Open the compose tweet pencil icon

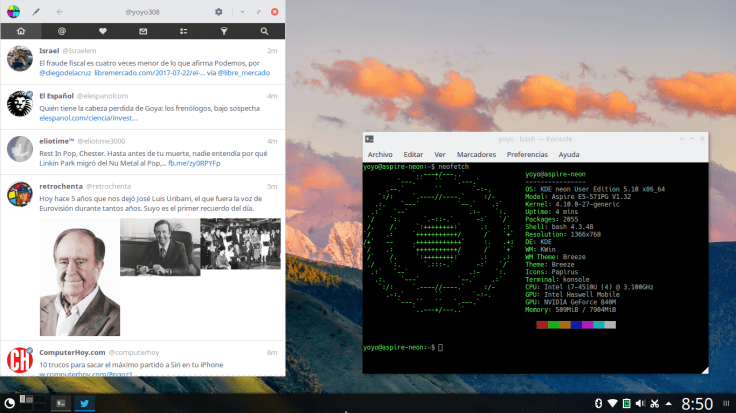pos(37,11)
